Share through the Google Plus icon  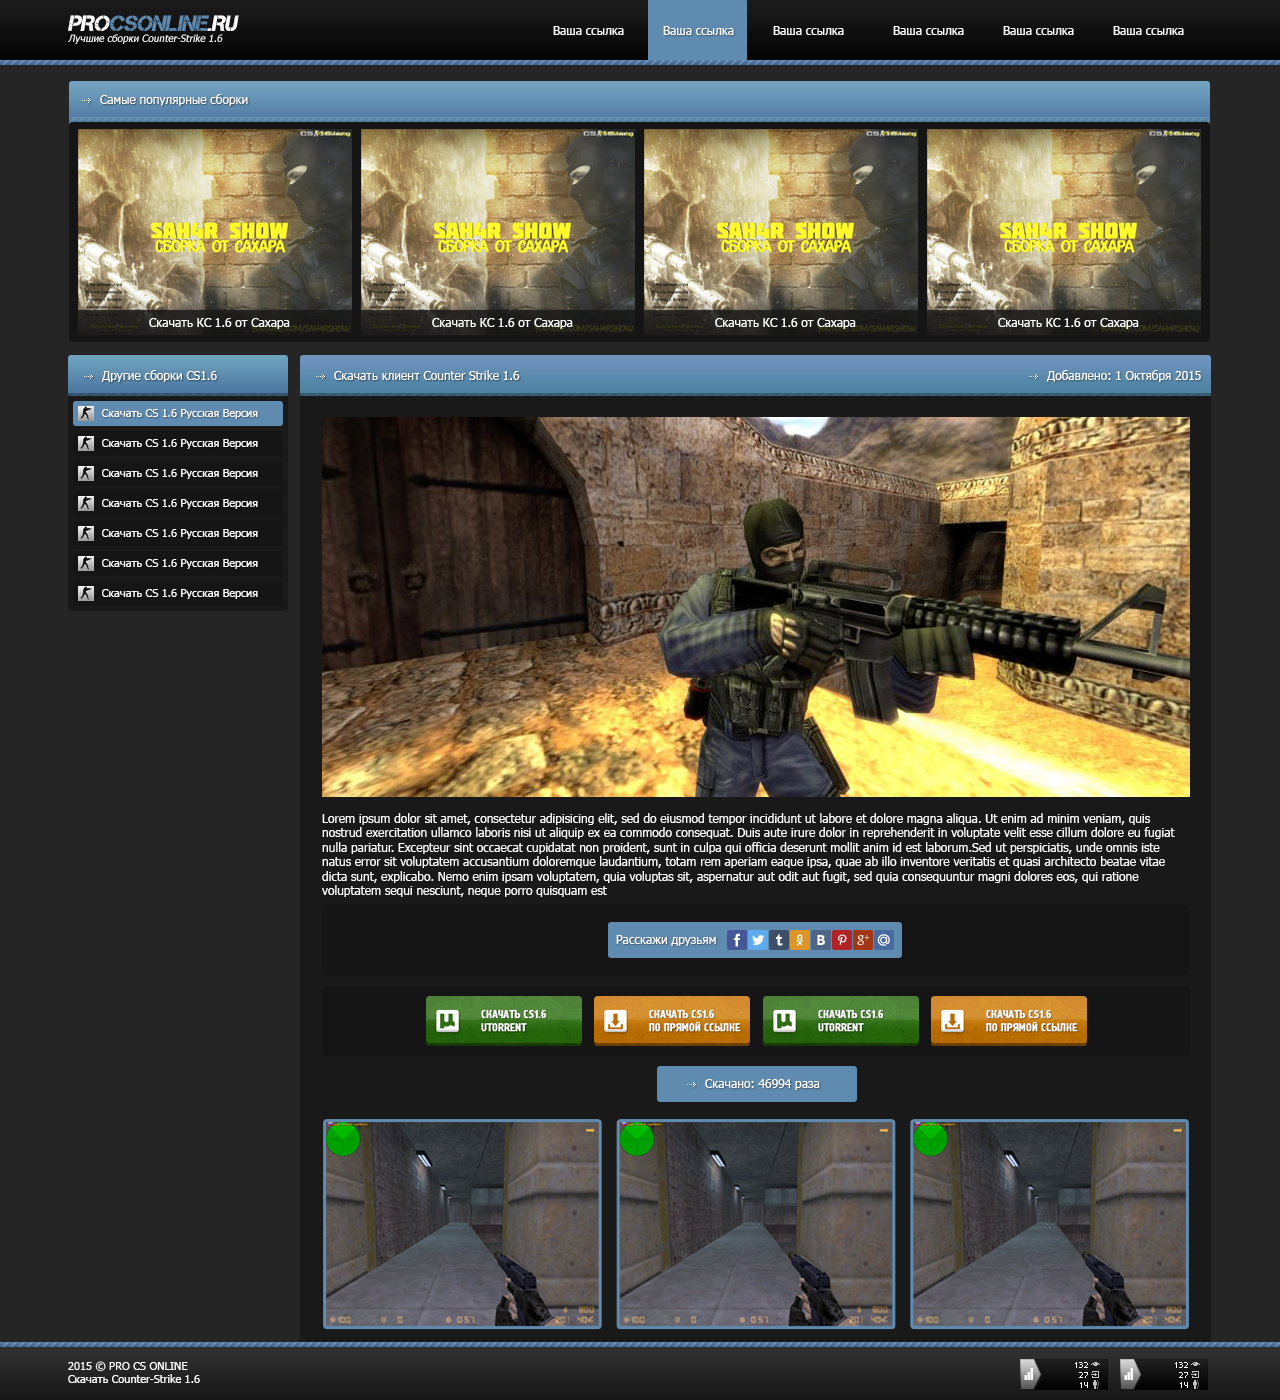tap(863, 940)
